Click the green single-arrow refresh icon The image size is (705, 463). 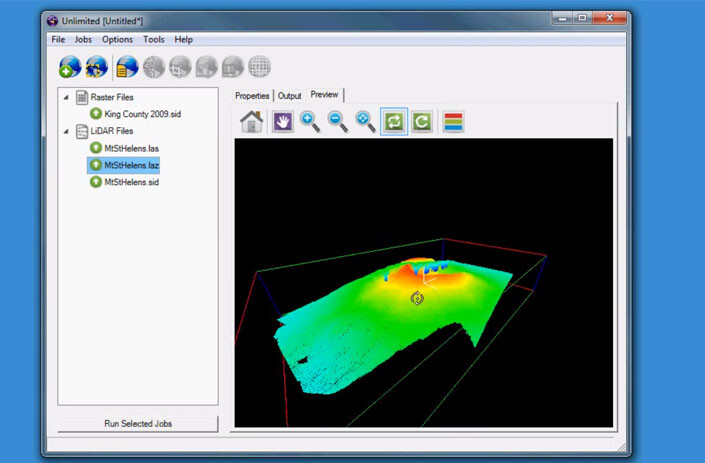(422, 121)
